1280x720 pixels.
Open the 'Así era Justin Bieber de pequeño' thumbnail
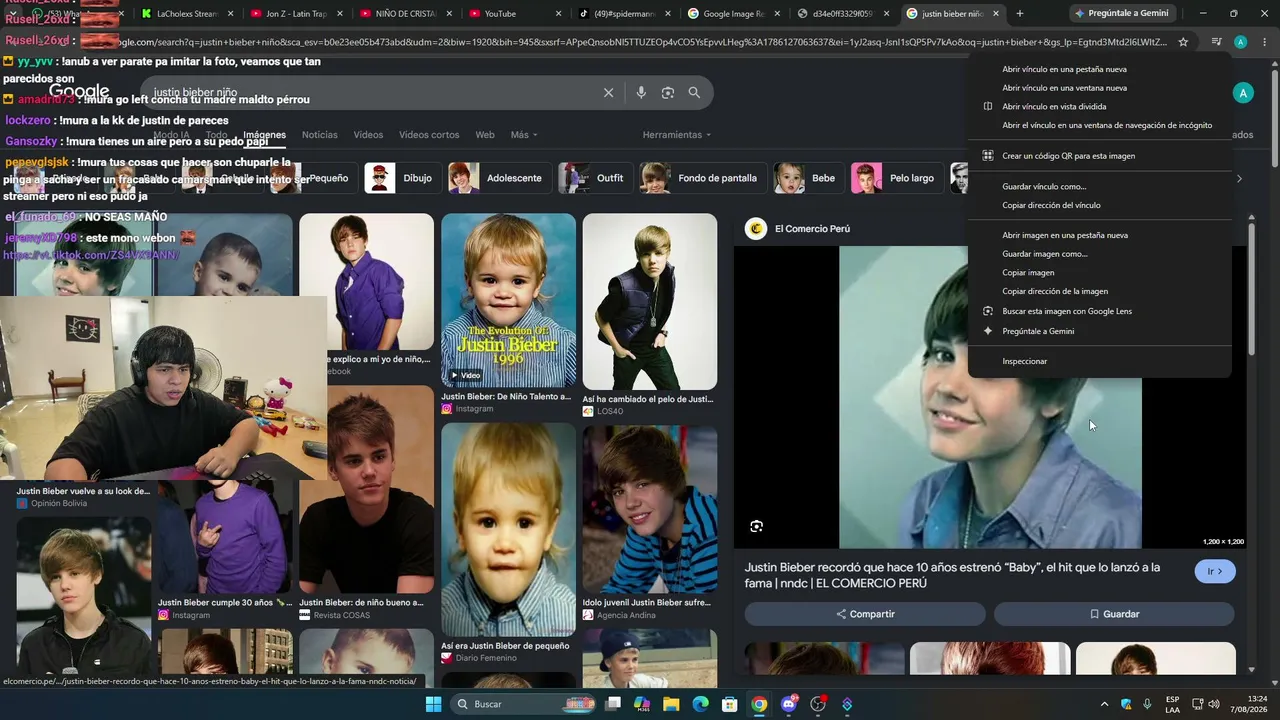coord(508,530)
